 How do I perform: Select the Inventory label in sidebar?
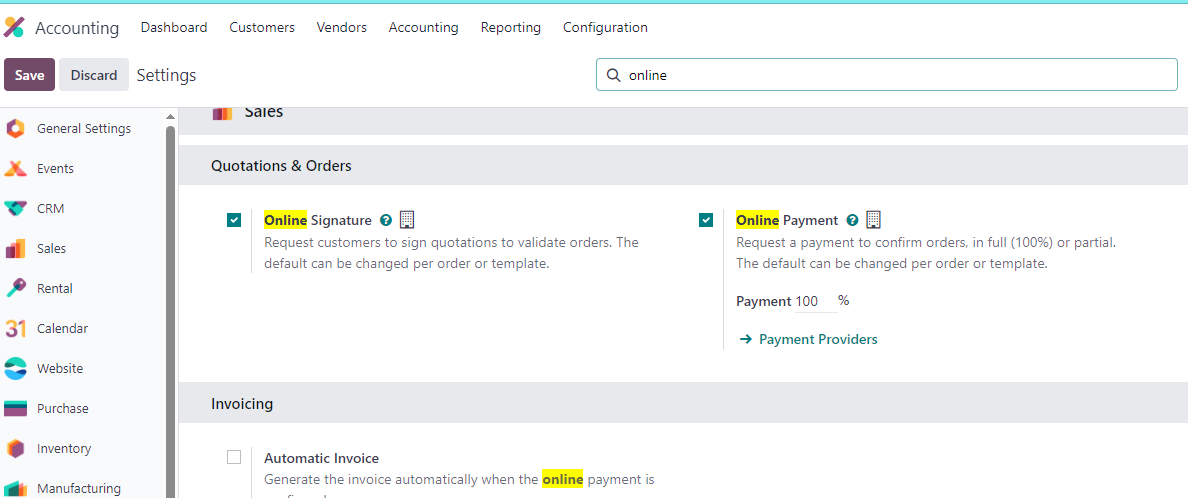pos(64,449)
